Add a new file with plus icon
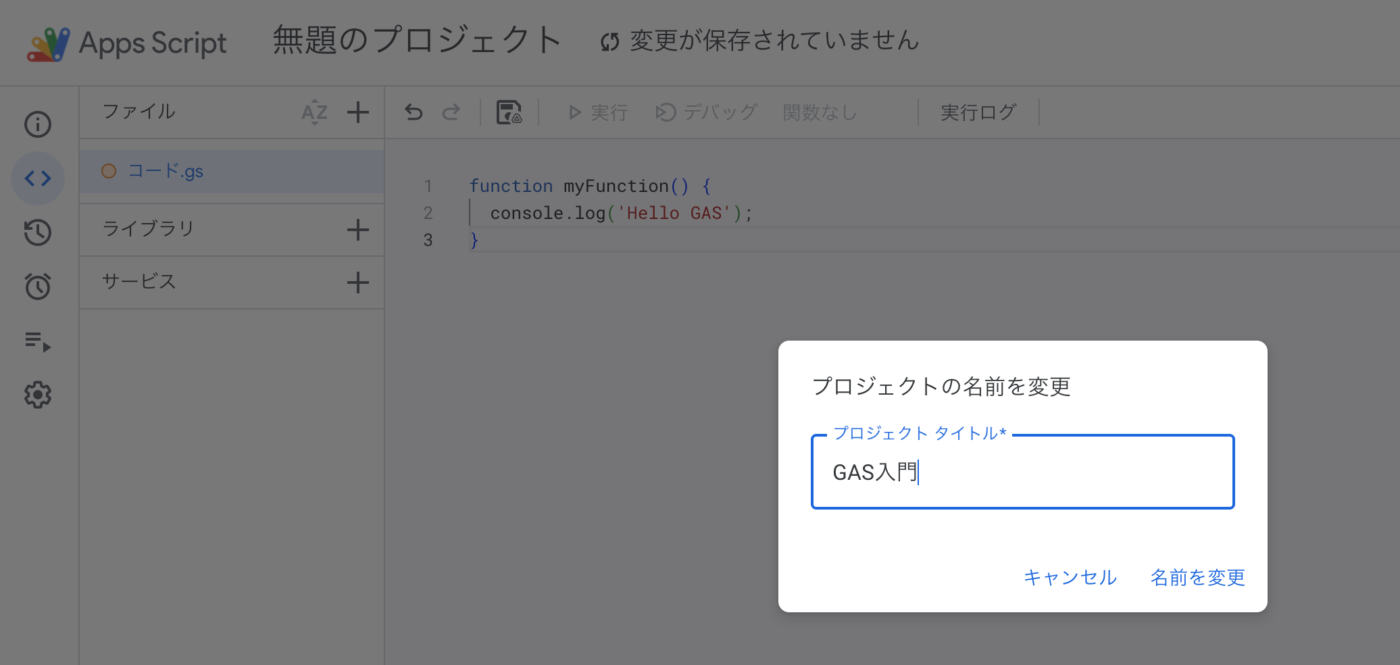The width and height of the screenshot is (1400, 665). (358, 113)
